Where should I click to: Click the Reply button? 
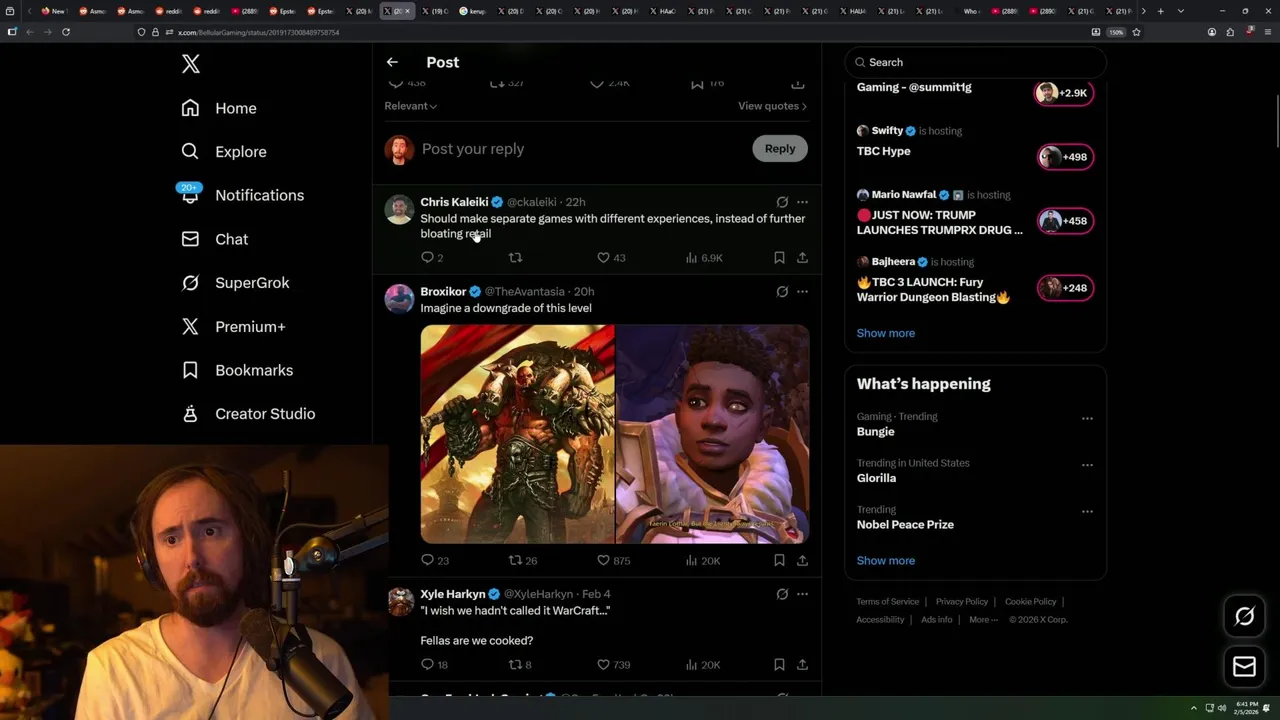point(780,149)
